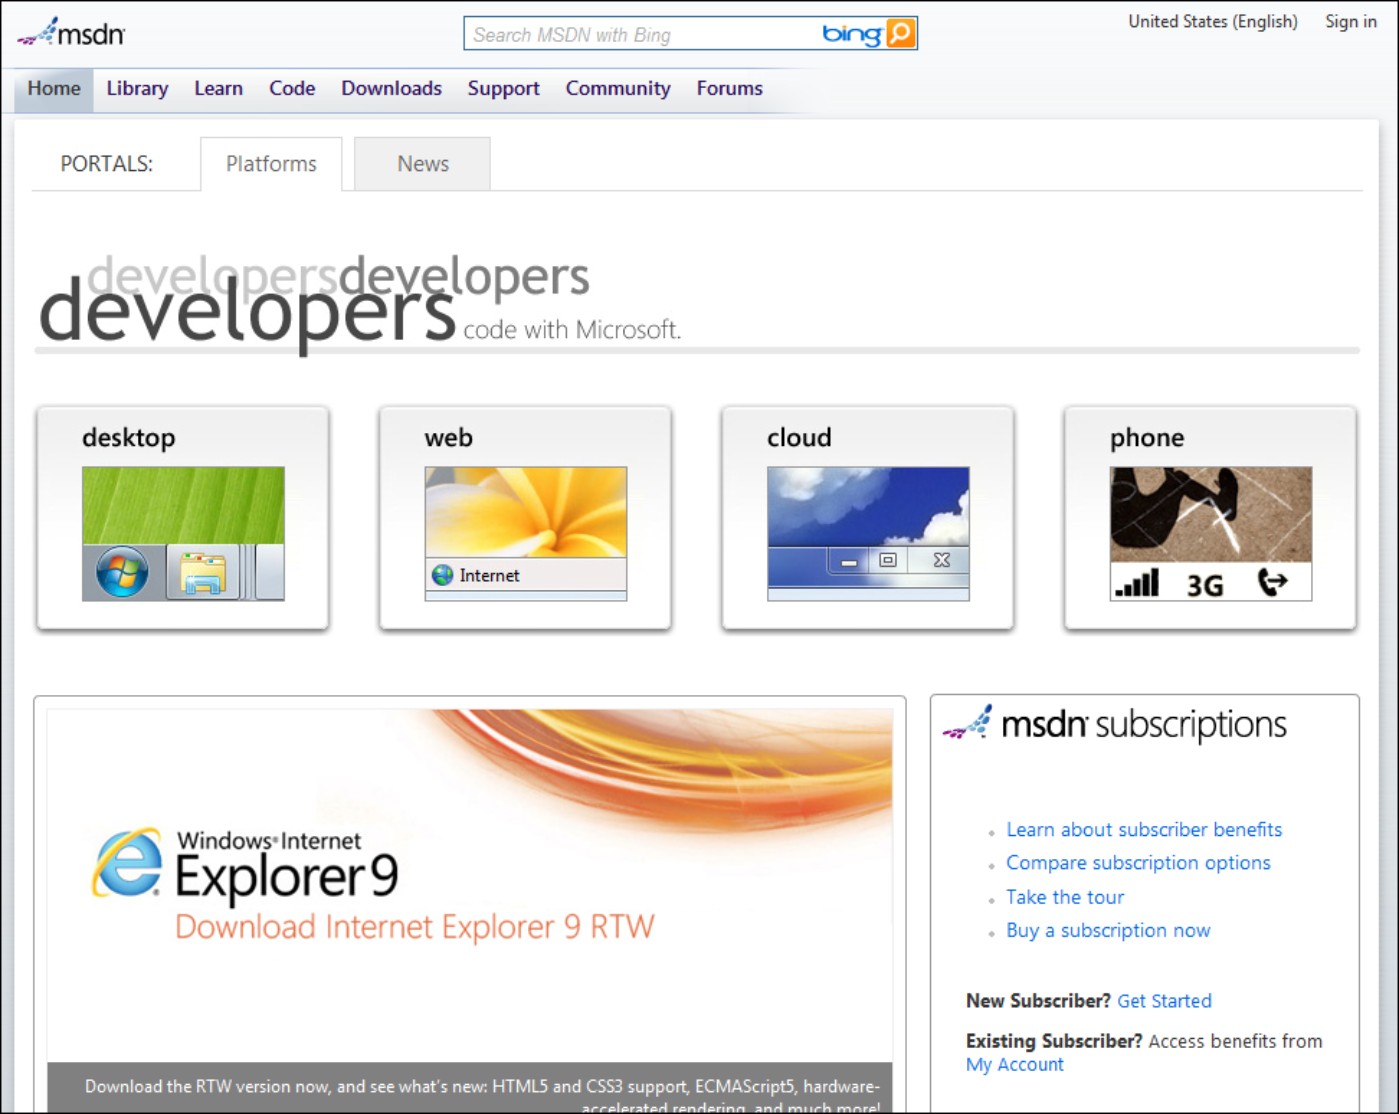The height and width of the screenshot is (1114, 1399).
Task: Click the 3G indicator in phone tile
Action: (1205, 584)
